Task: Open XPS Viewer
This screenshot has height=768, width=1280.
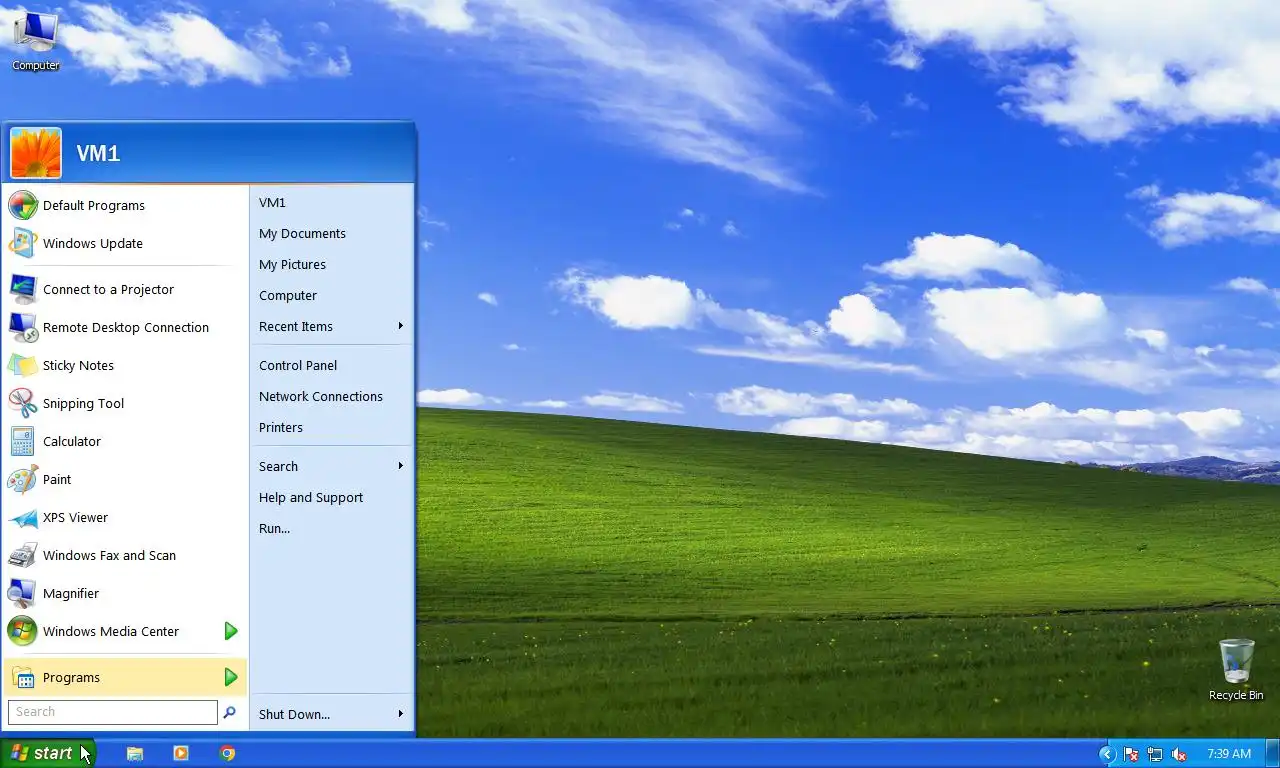Action: point(125,517)
